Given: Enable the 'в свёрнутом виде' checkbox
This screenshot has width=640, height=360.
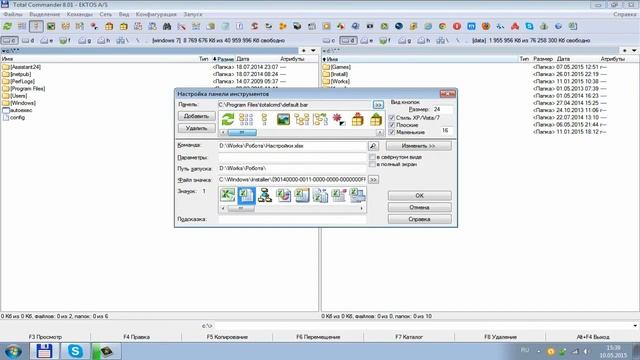Looking at the screenshot, I should coord(372,157).
